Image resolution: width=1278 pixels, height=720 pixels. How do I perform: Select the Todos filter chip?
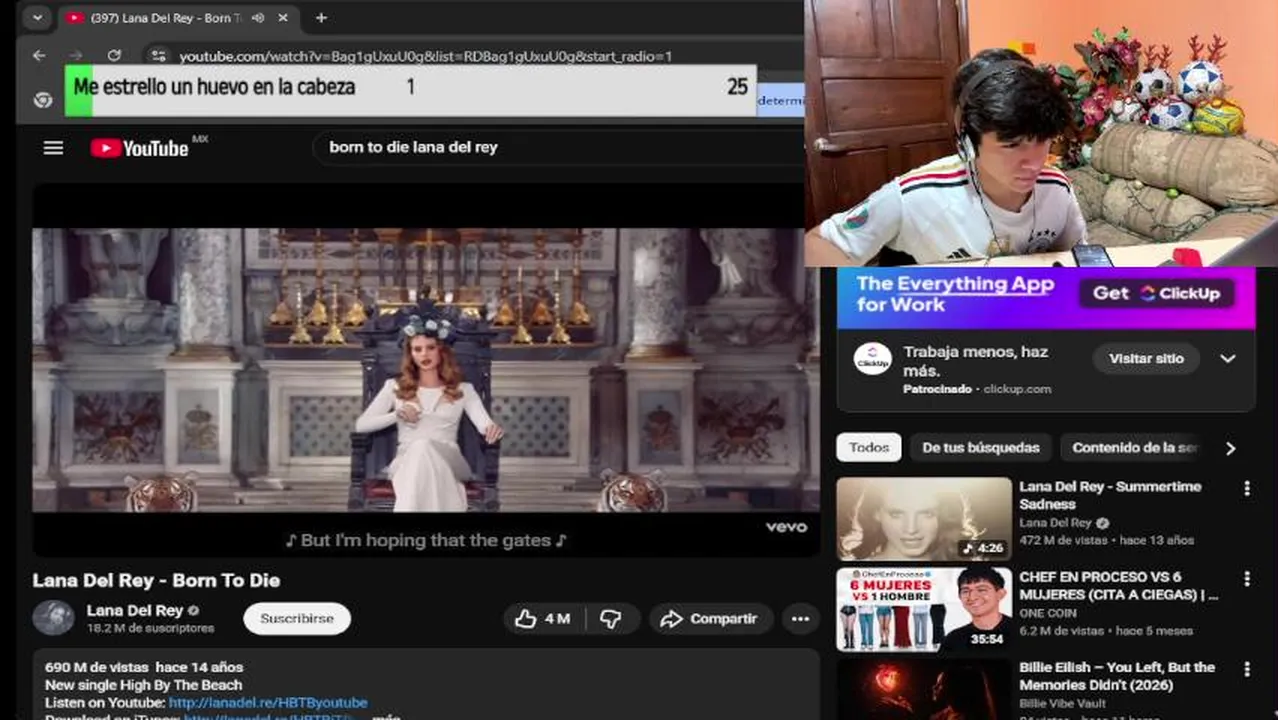[868, 448]
